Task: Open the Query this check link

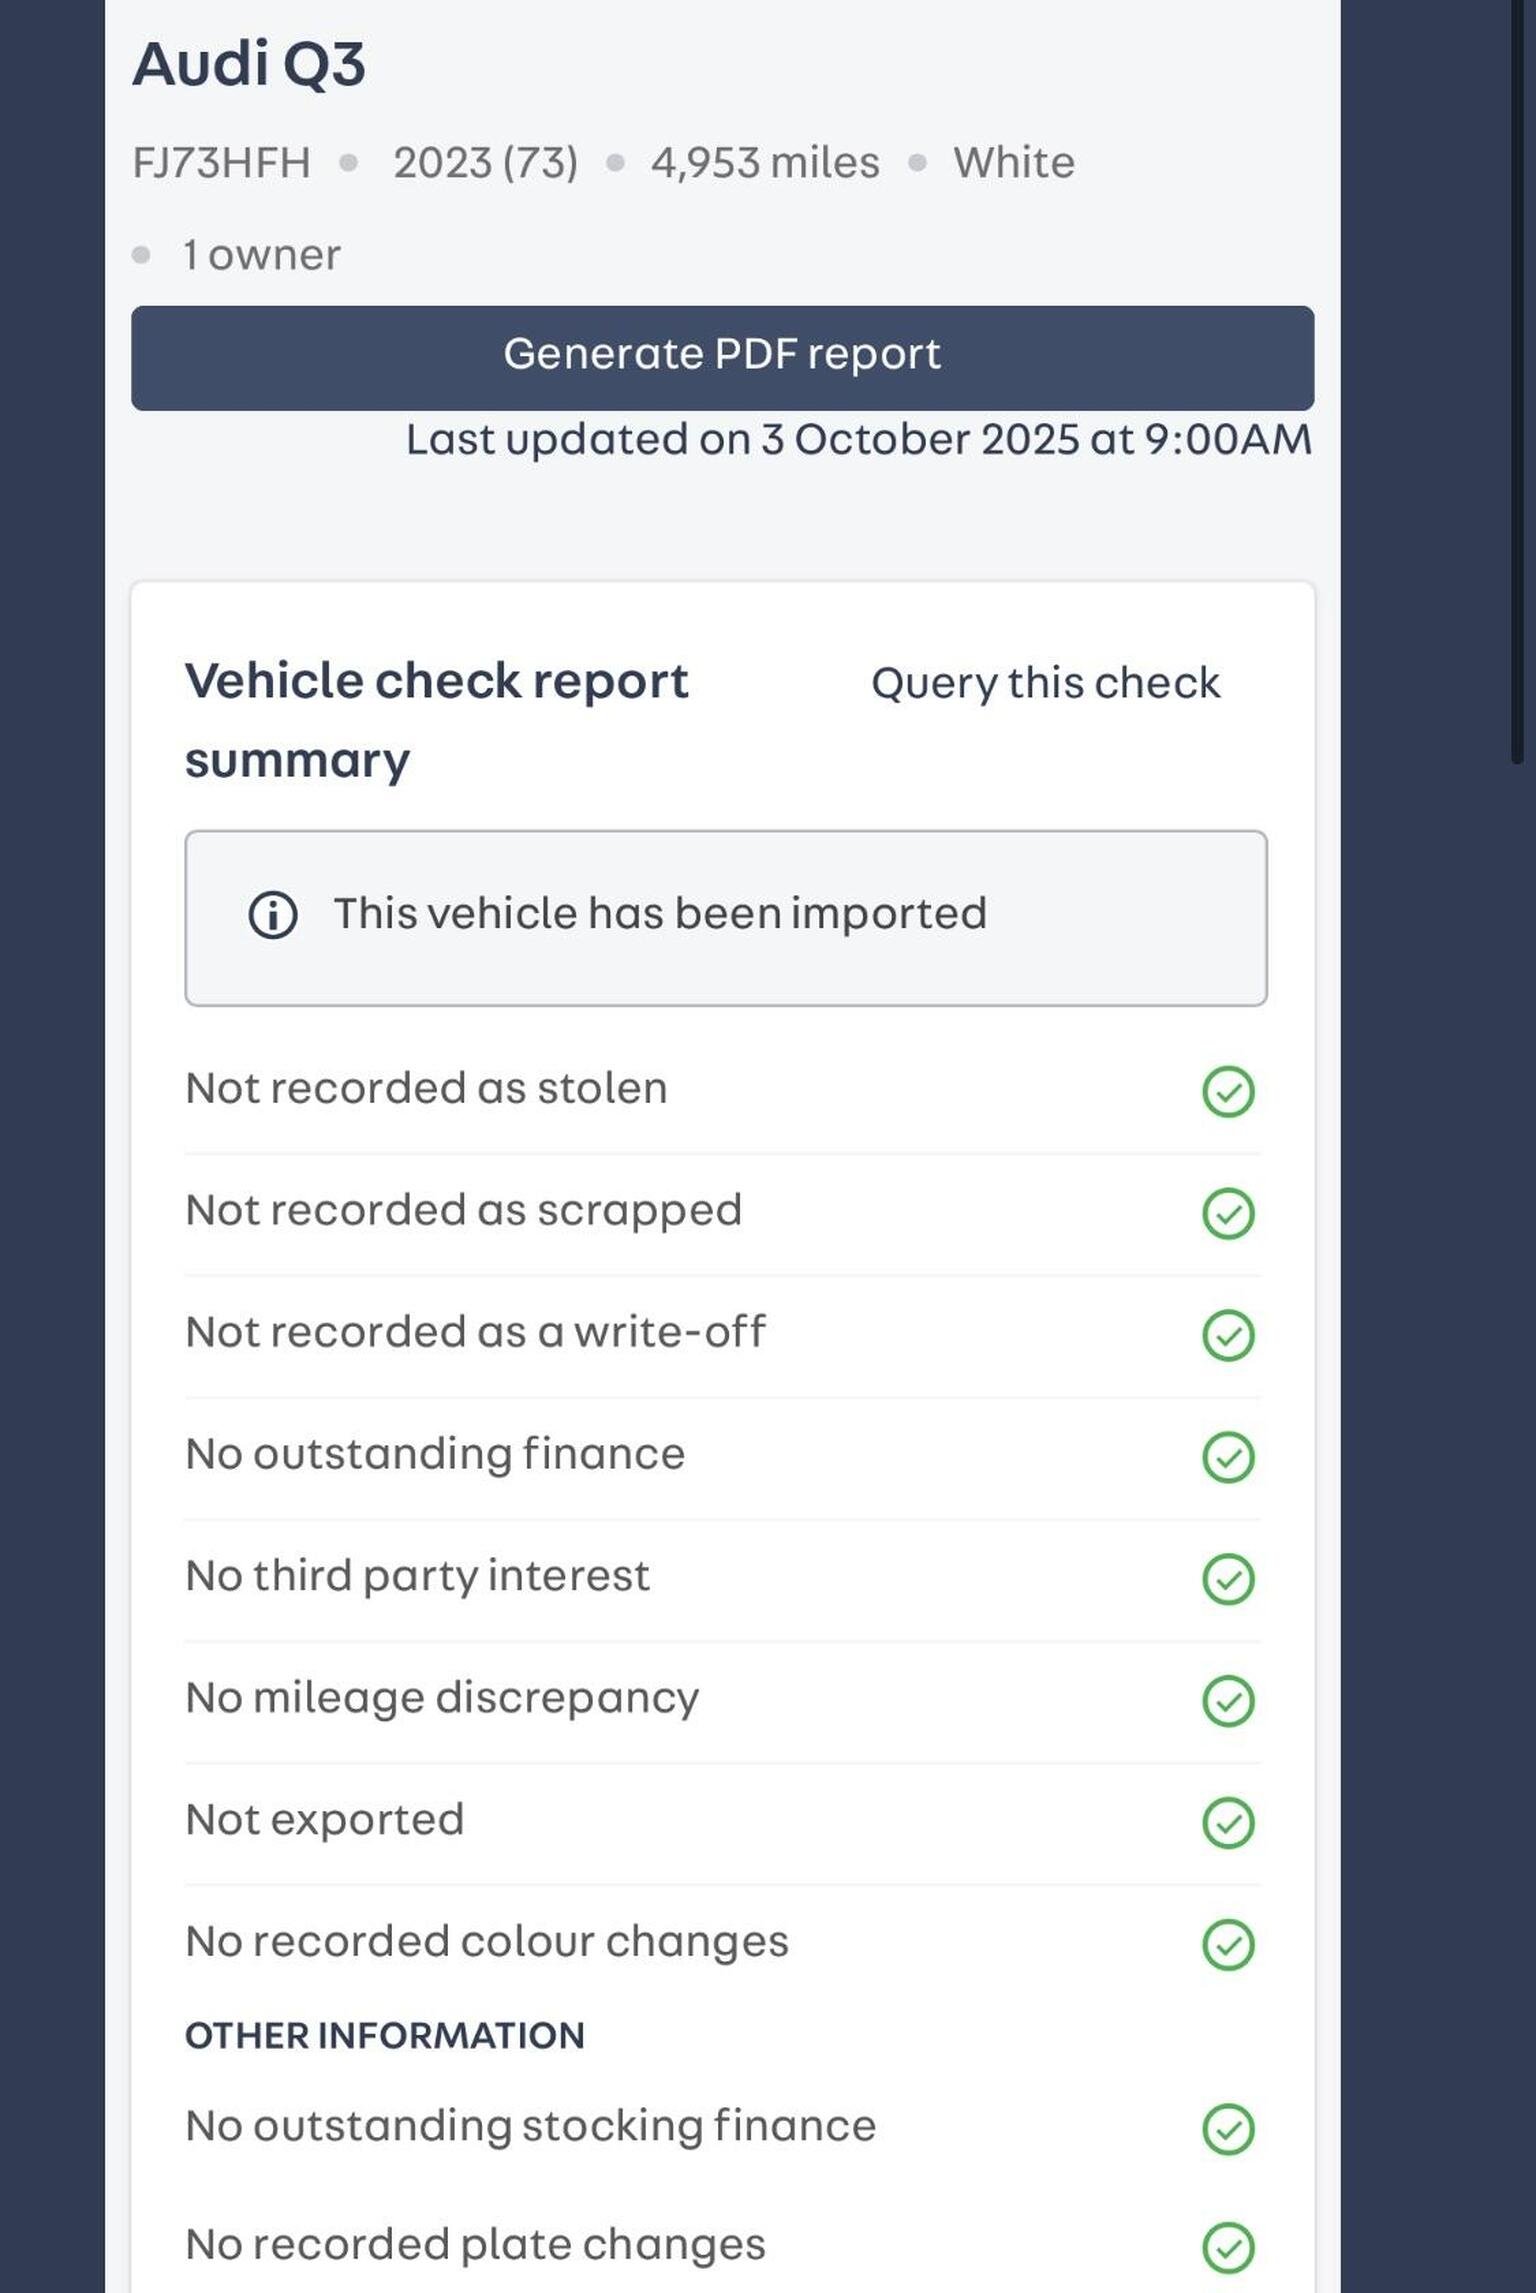Action: point(1045,683)
